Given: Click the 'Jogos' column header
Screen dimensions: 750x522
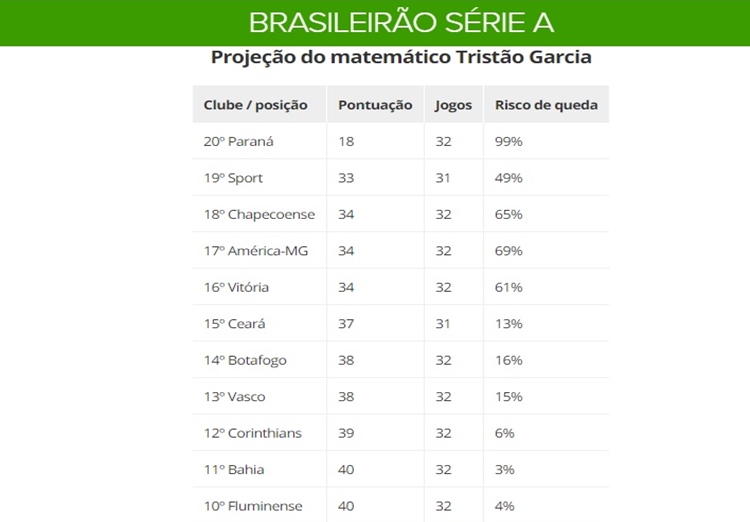Looking at the screenshot, I should click(x=454, y=105).
